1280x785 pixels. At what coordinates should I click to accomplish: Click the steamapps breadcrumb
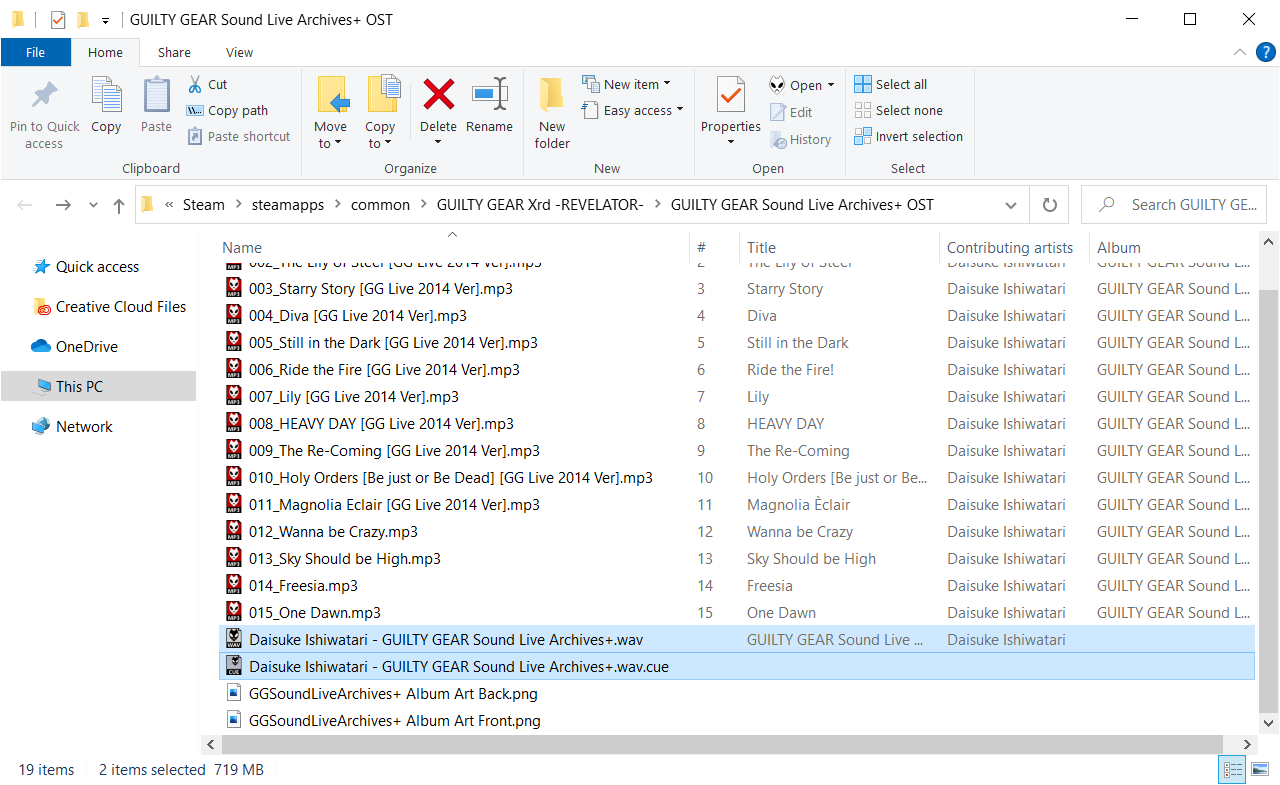[x=288, y=205]
